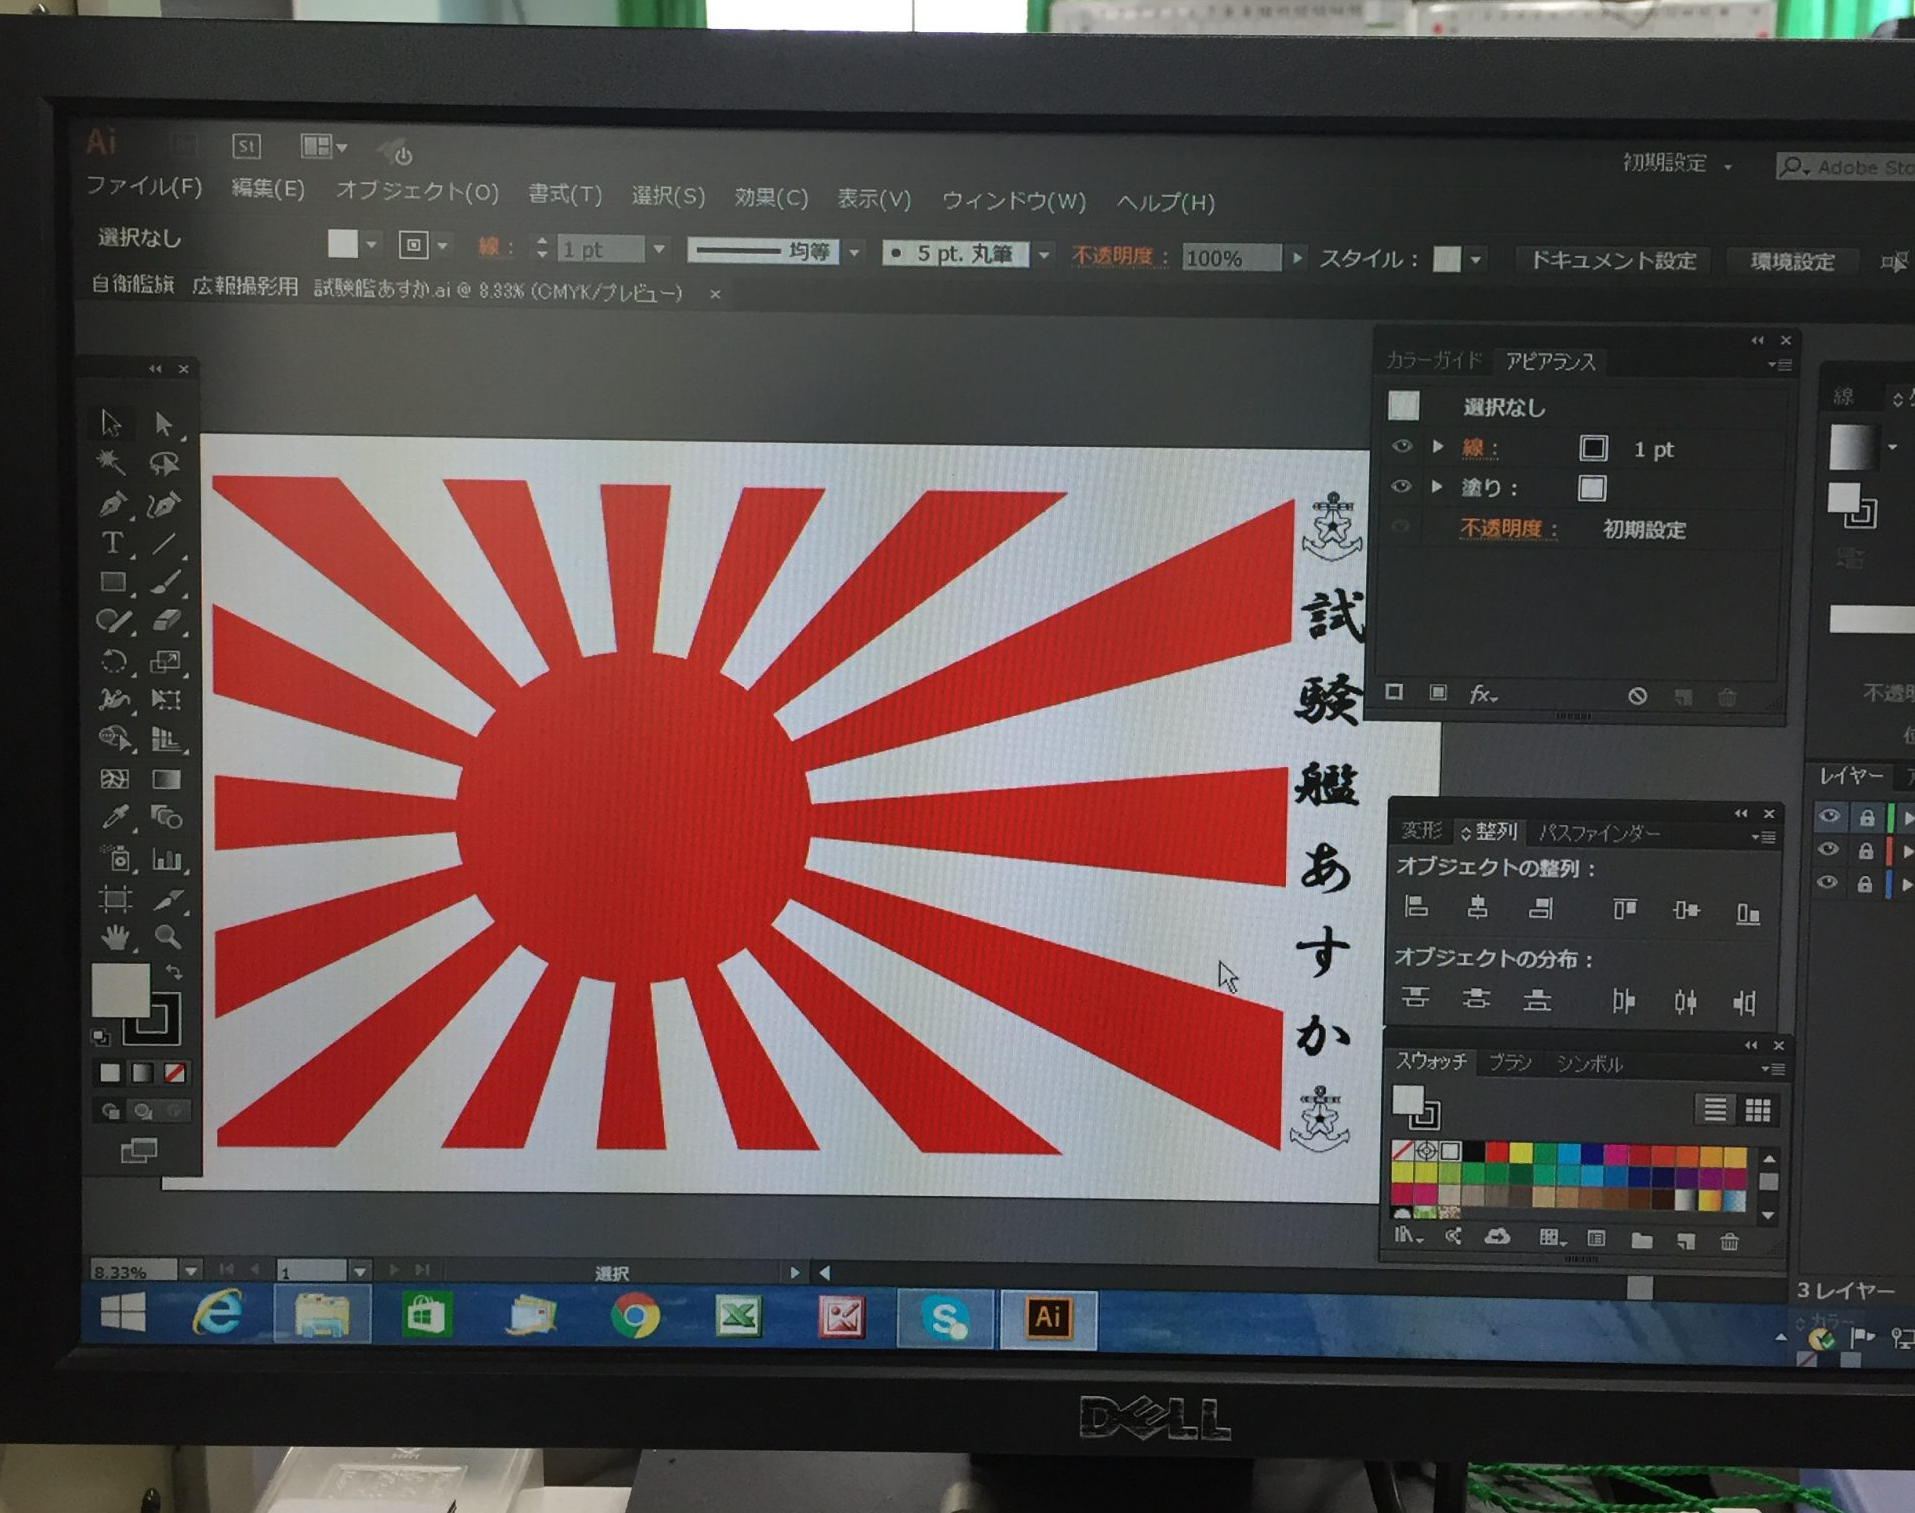Select the Gradient tool
Viewport: 1915px width, 1513px height.
pos(166,778)
